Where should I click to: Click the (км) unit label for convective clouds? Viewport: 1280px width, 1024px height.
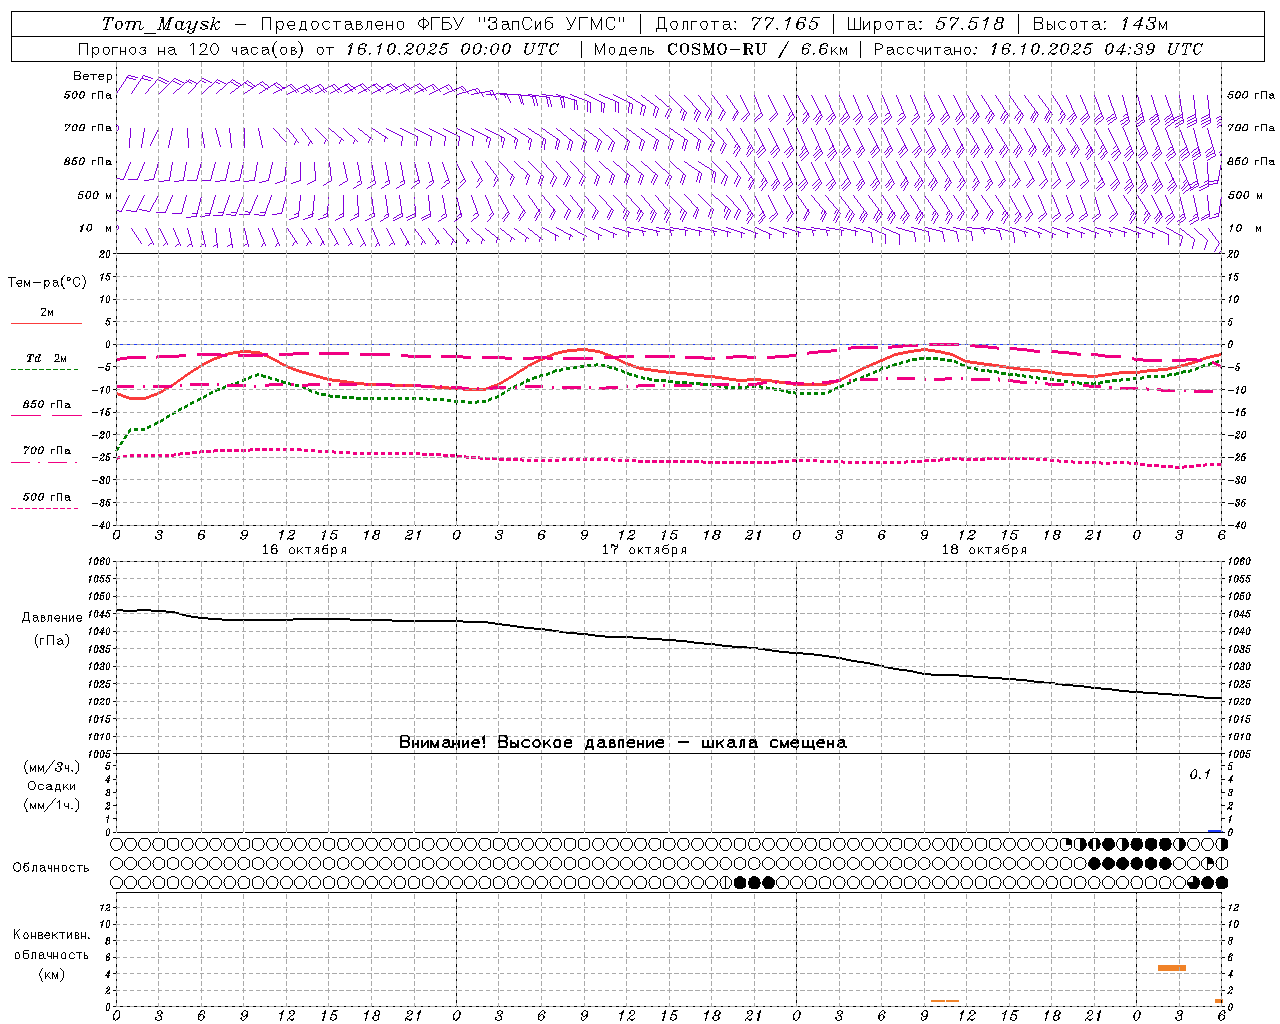point(51,974)
